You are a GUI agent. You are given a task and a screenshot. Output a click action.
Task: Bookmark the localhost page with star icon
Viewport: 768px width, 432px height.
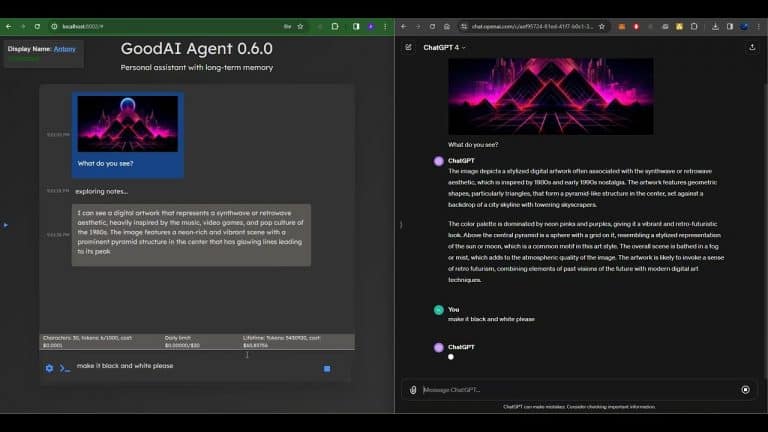pos(300,26)
